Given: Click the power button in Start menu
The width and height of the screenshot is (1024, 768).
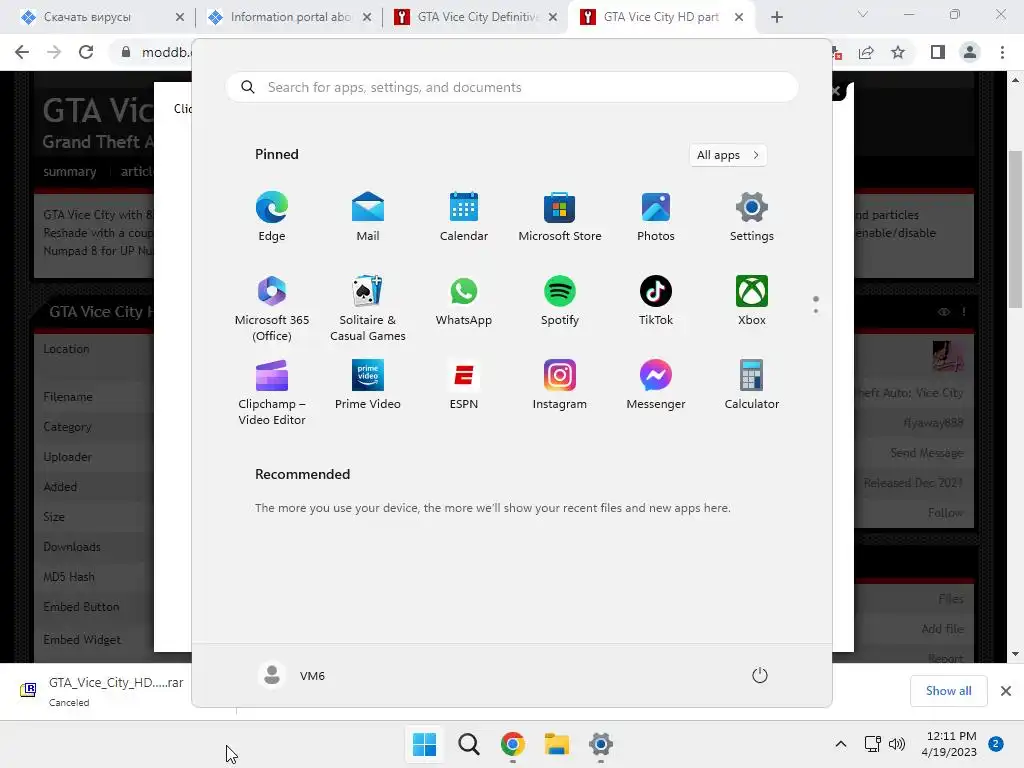Looking at the screenshot, I should pyautogui.click(x=760, y=675).
